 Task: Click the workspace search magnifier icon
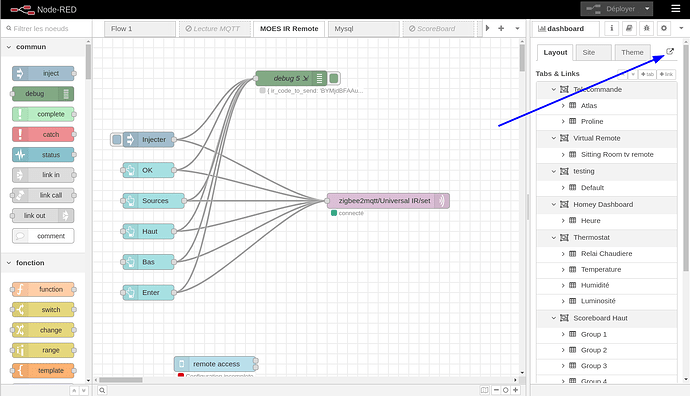coord(102,390)
